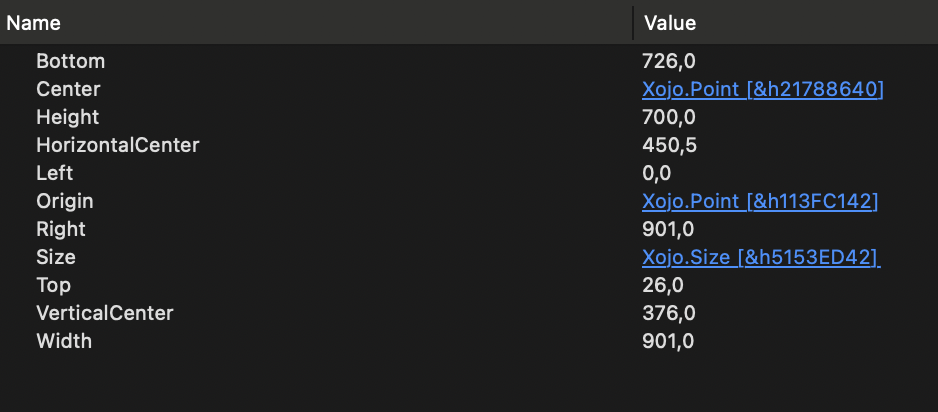Select the Height property row
This screenshot has height=412, width=938.
click(x=469, y=117)
